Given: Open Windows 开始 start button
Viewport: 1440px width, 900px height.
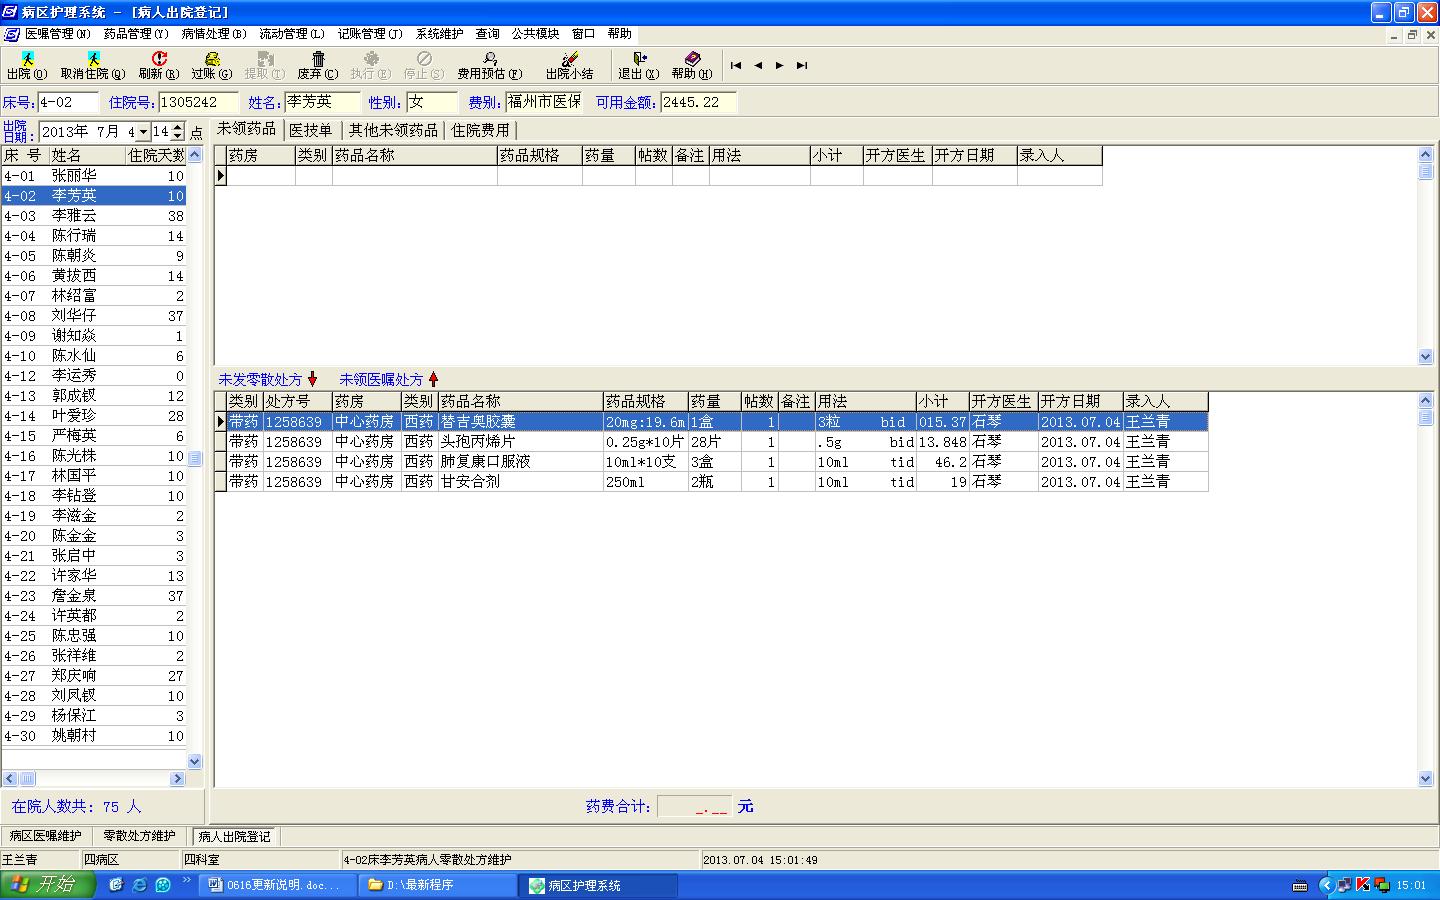Looking at the screenshot, I should (x=48, y=884).
